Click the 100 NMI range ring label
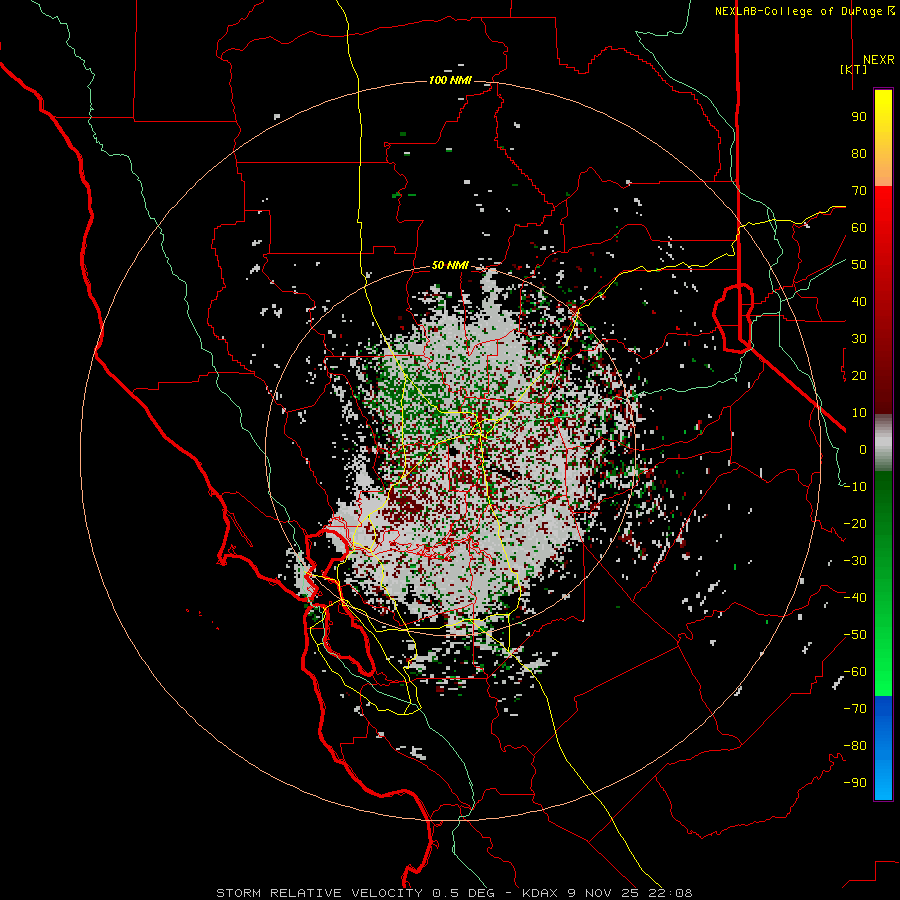Image resolution: width=900 pixels, height=900 pixels. click(450, 80)
